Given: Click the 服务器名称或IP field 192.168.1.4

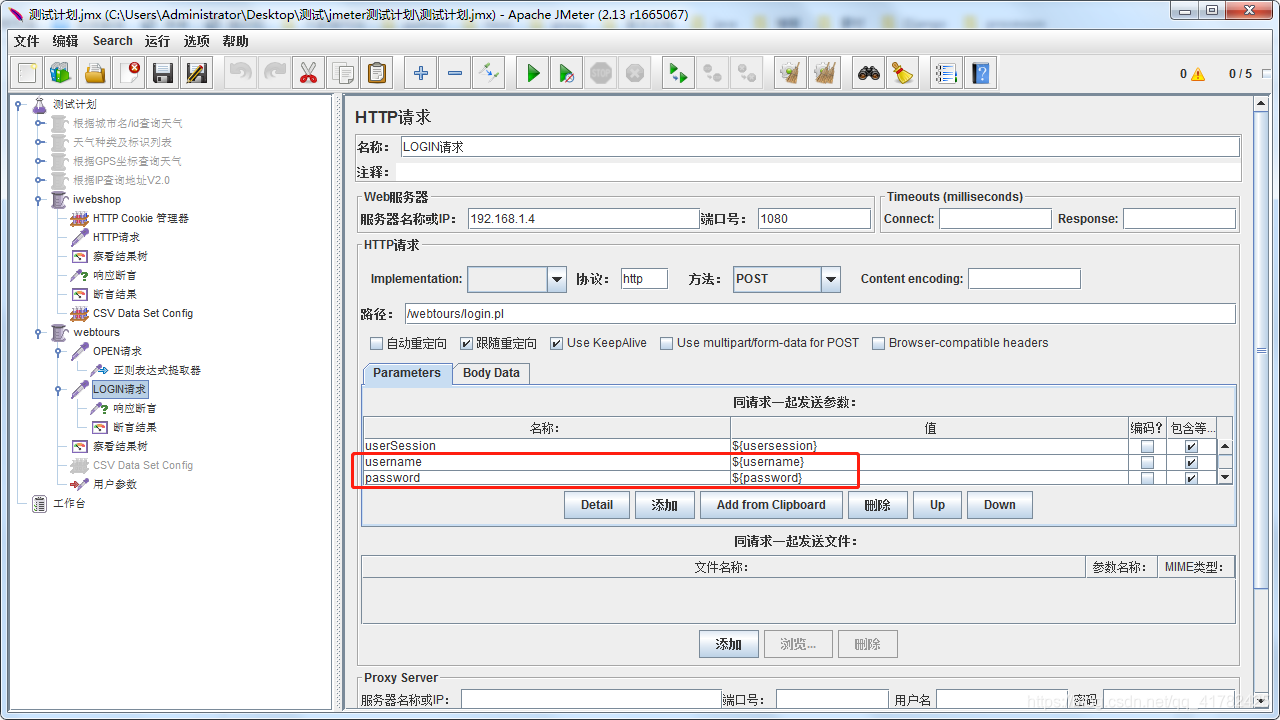Looking at the screenshot, I should 583,219.
